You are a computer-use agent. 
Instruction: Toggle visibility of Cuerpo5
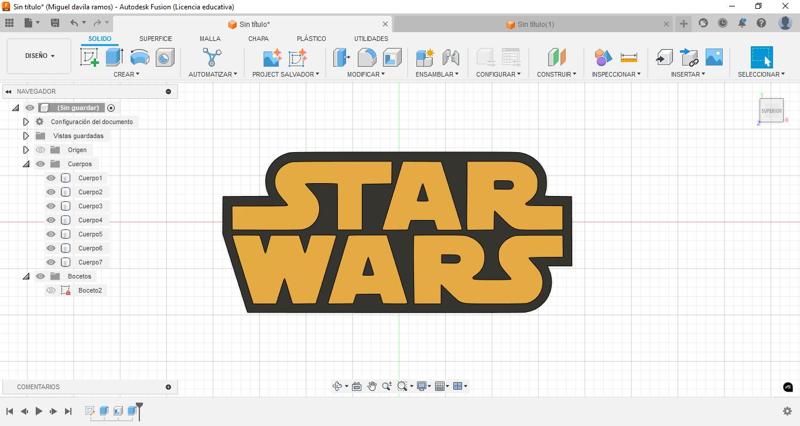tap(51, 234)
